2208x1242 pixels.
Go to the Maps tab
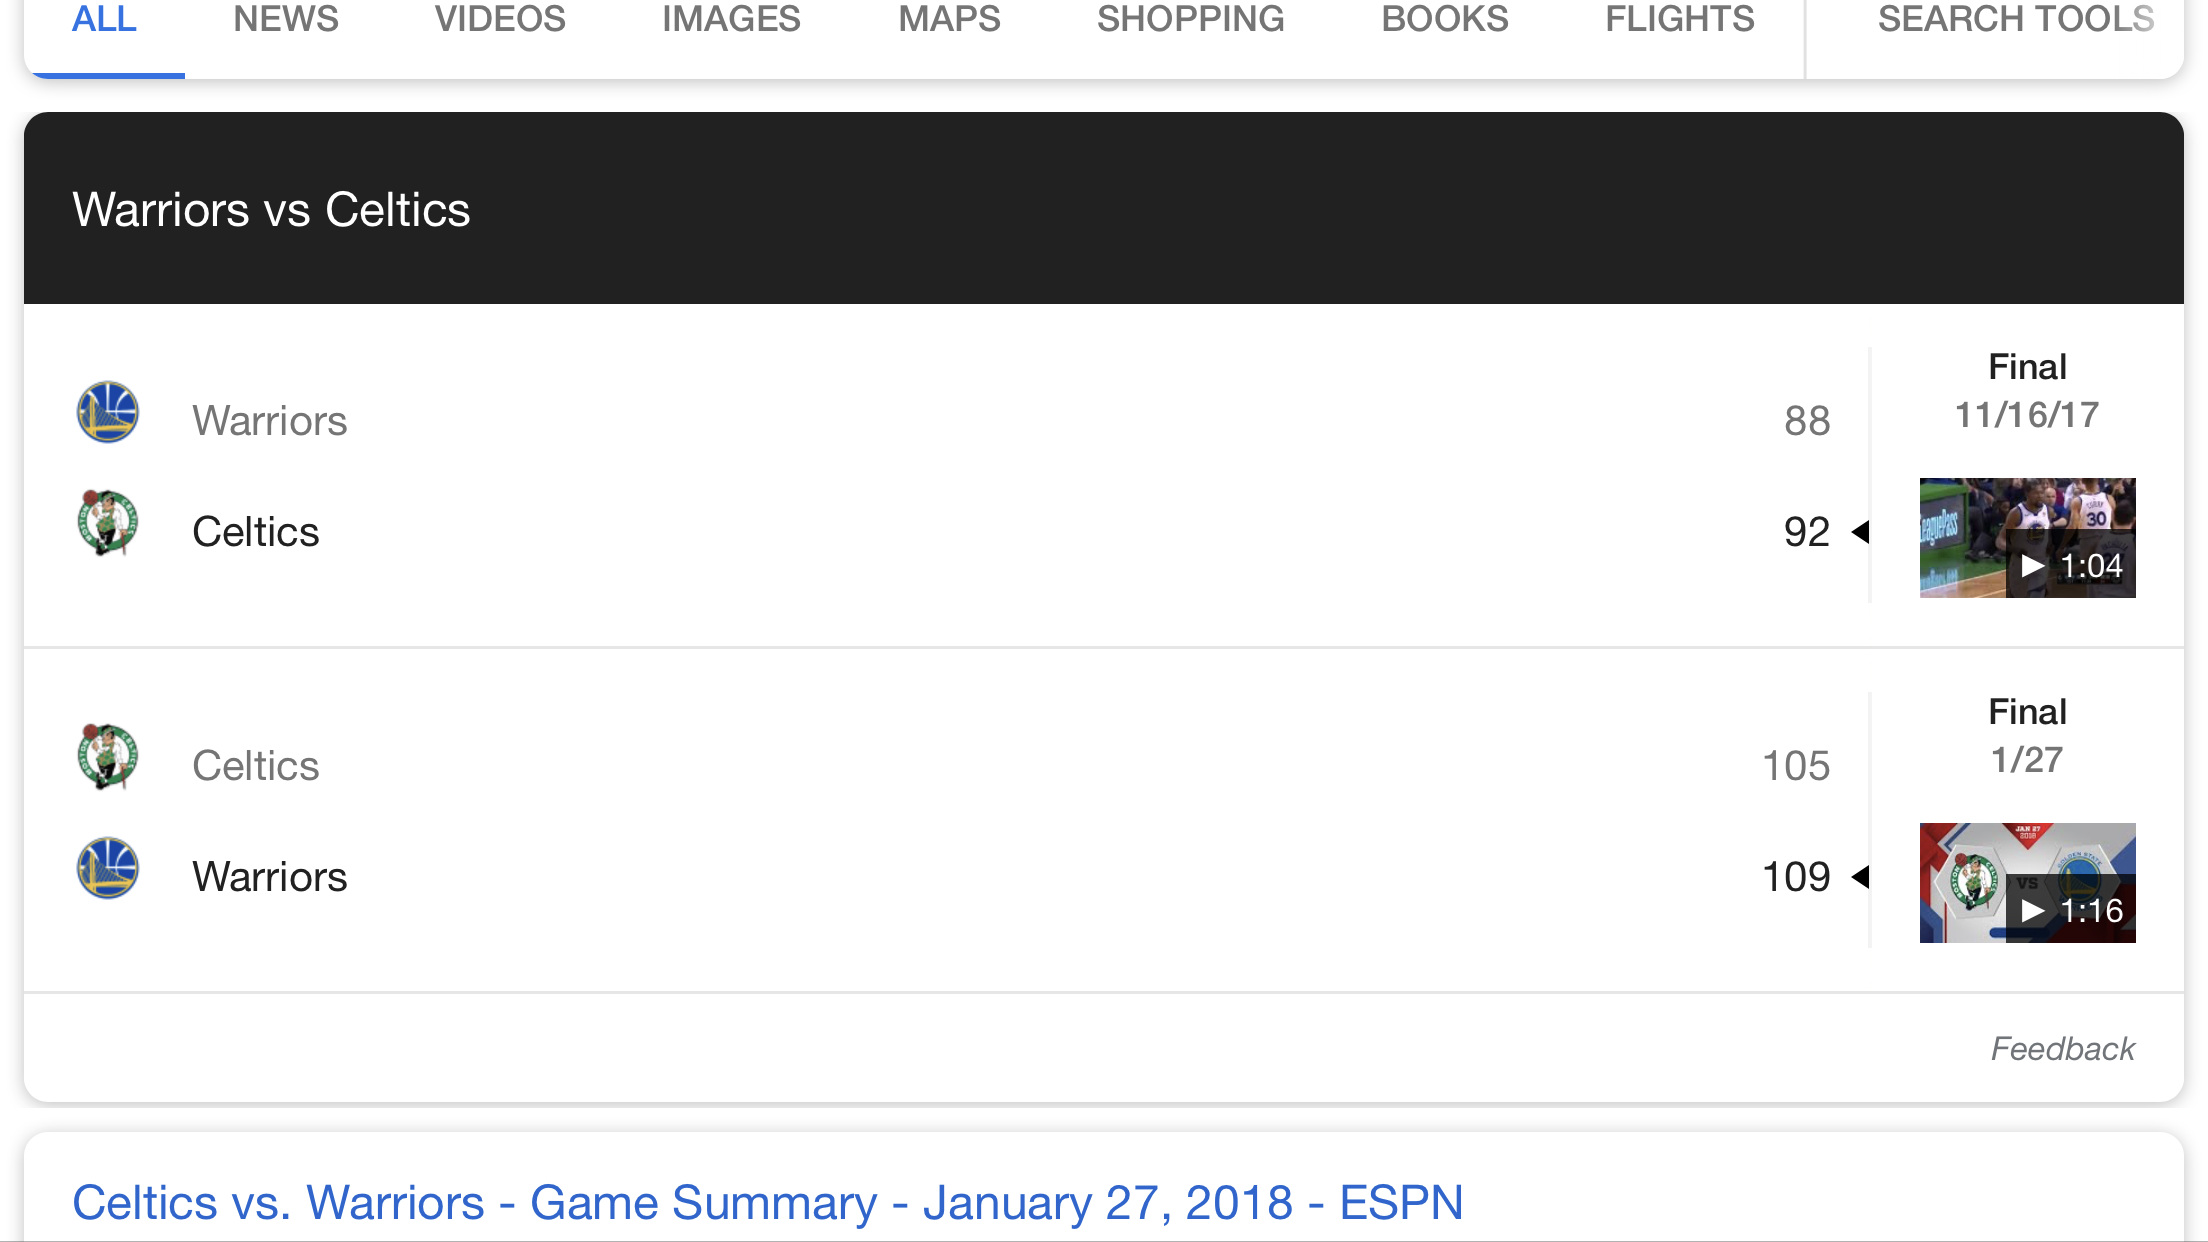pyautogui.click(x=949, y=20)
